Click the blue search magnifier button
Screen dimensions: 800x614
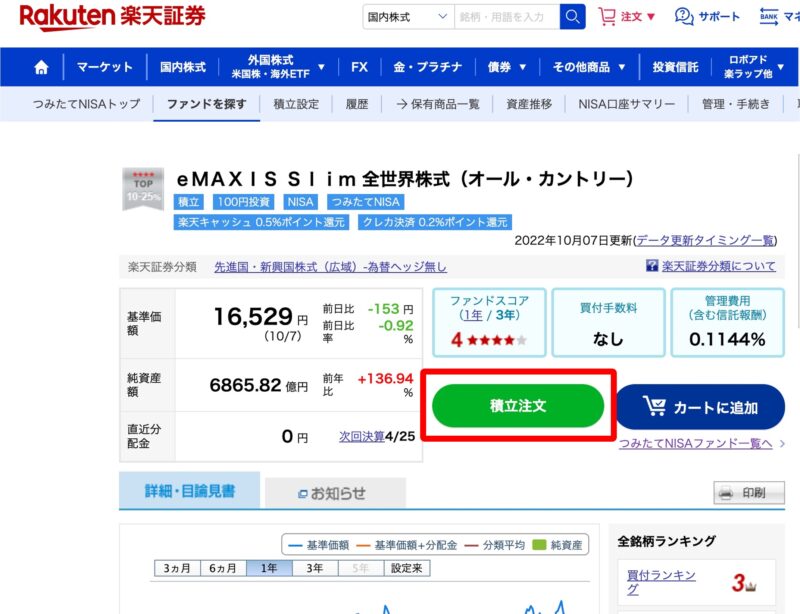point(572,17)
